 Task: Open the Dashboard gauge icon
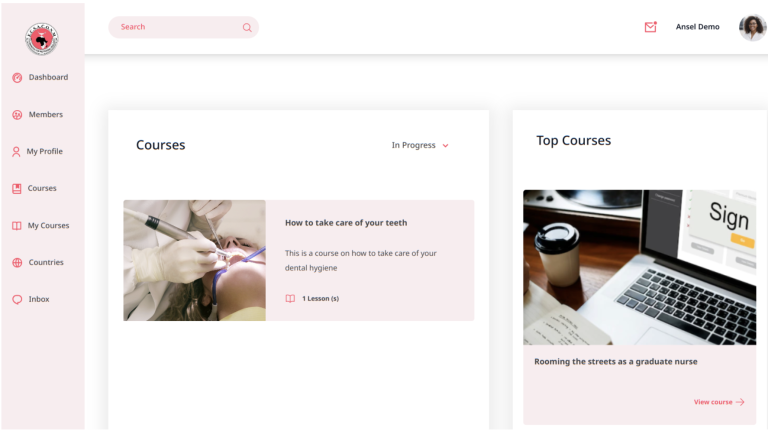pyautogui.click(x=17, y=78)
